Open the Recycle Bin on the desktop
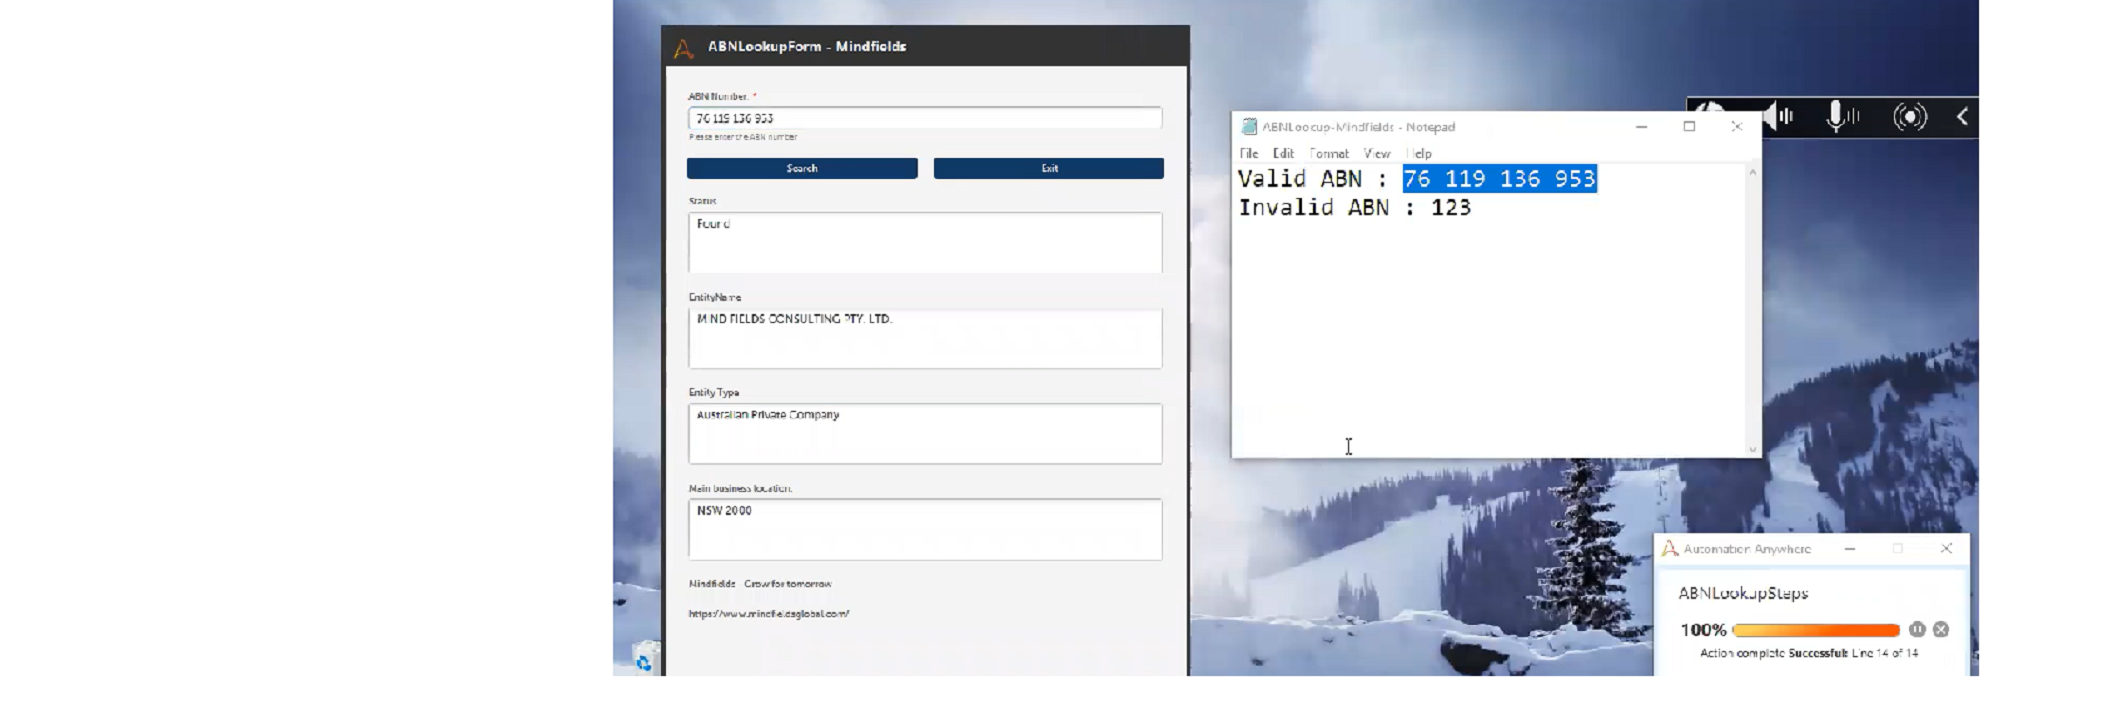Image resolution: width=2123 pixels, height=720 pixels. tap(645, 661)
